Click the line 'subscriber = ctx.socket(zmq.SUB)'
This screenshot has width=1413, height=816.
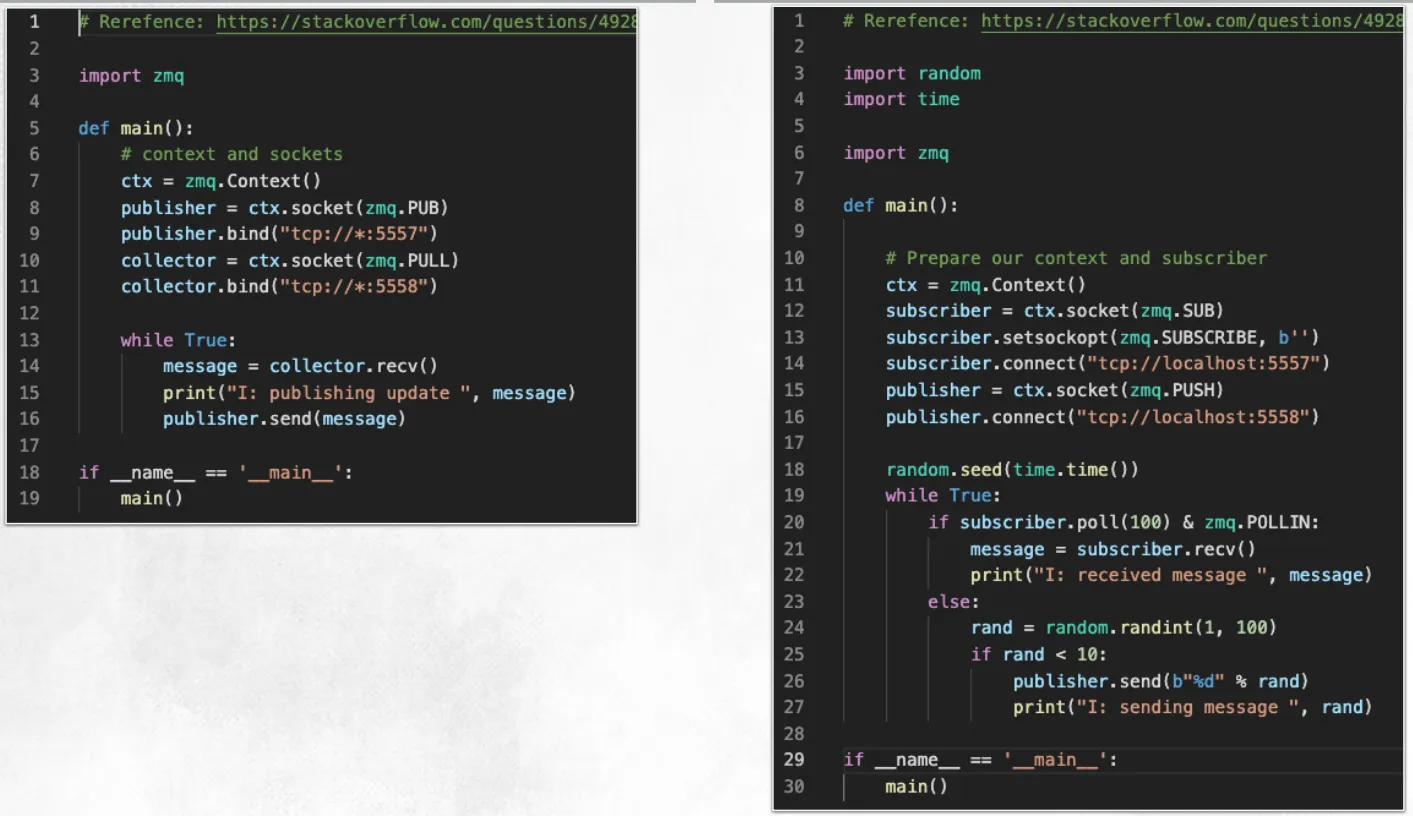coord(1055,311)
